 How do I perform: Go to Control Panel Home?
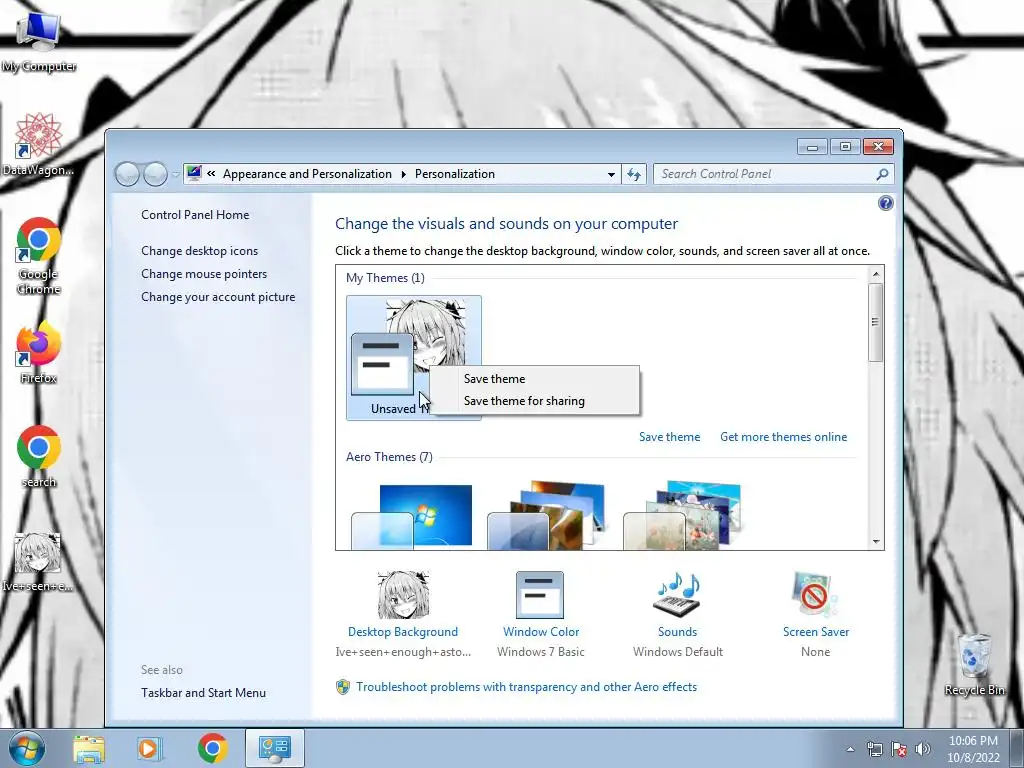click(x=195, y=215)
